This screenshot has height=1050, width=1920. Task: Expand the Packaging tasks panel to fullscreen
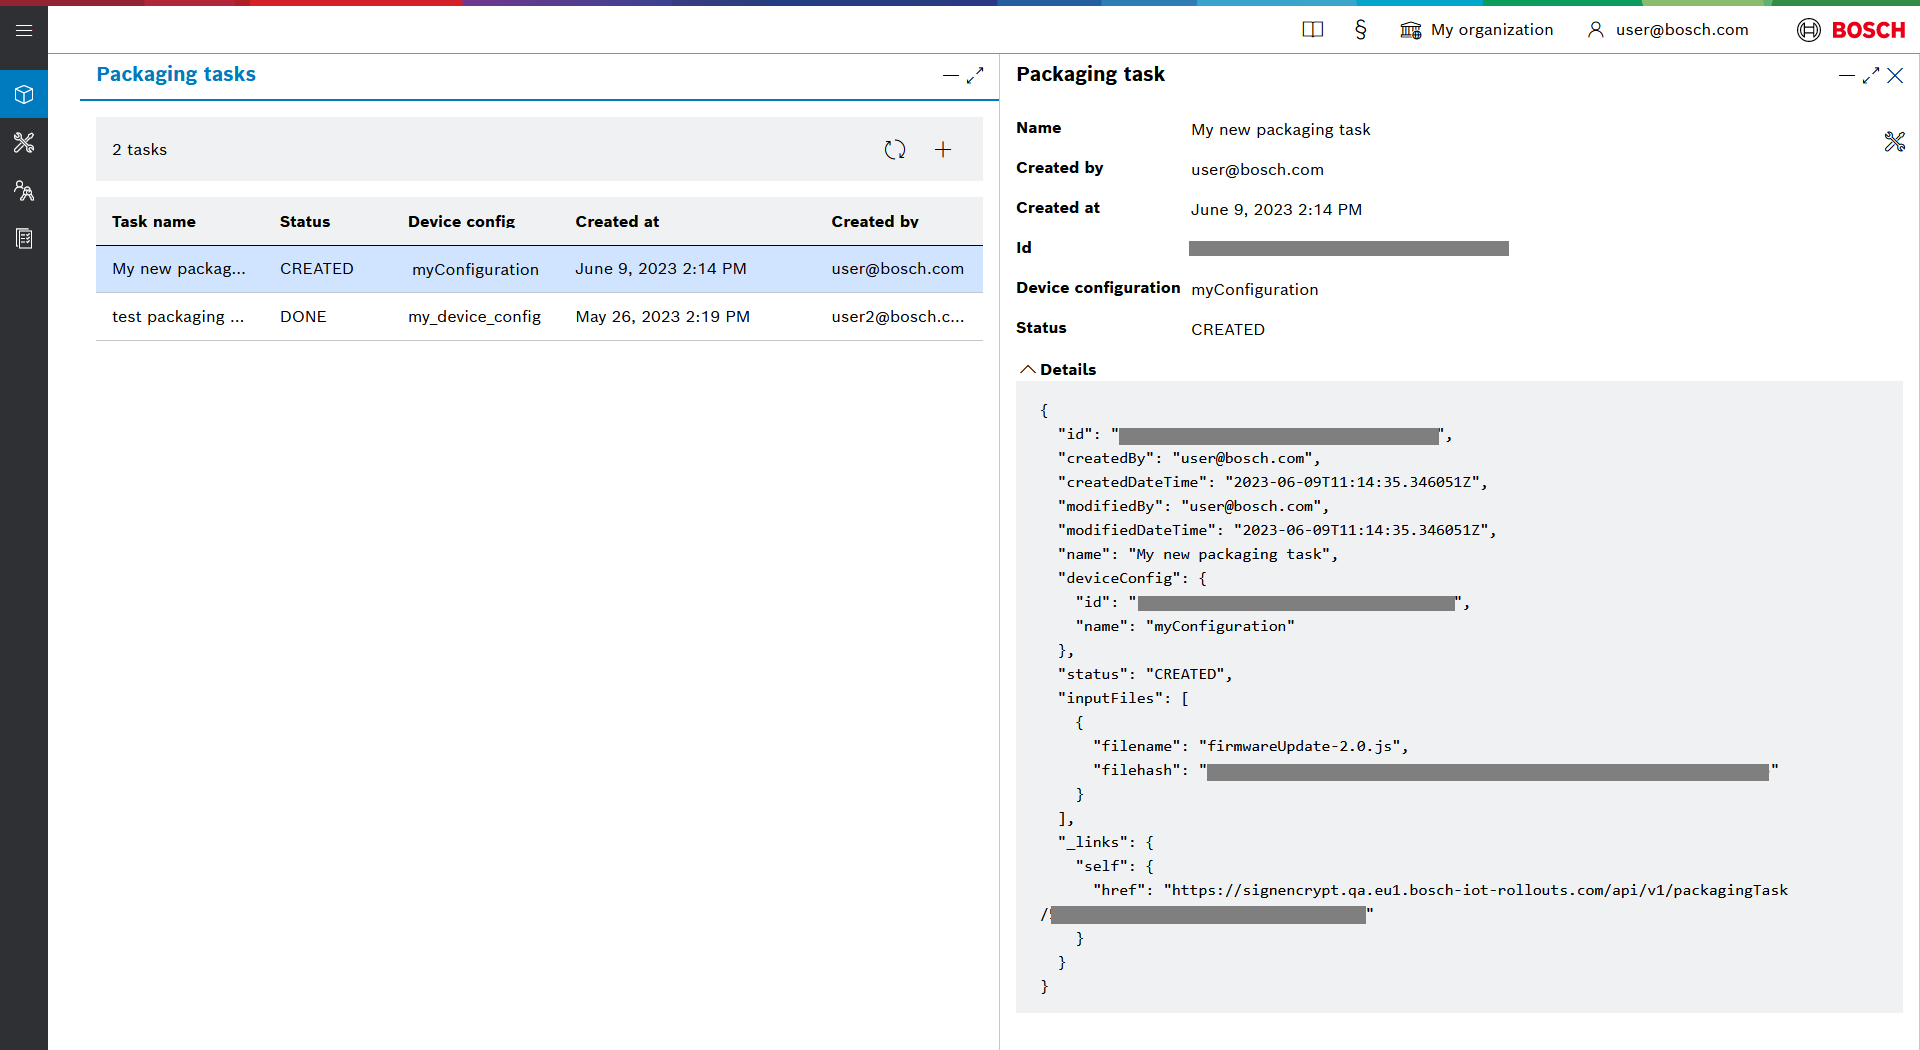975,76
